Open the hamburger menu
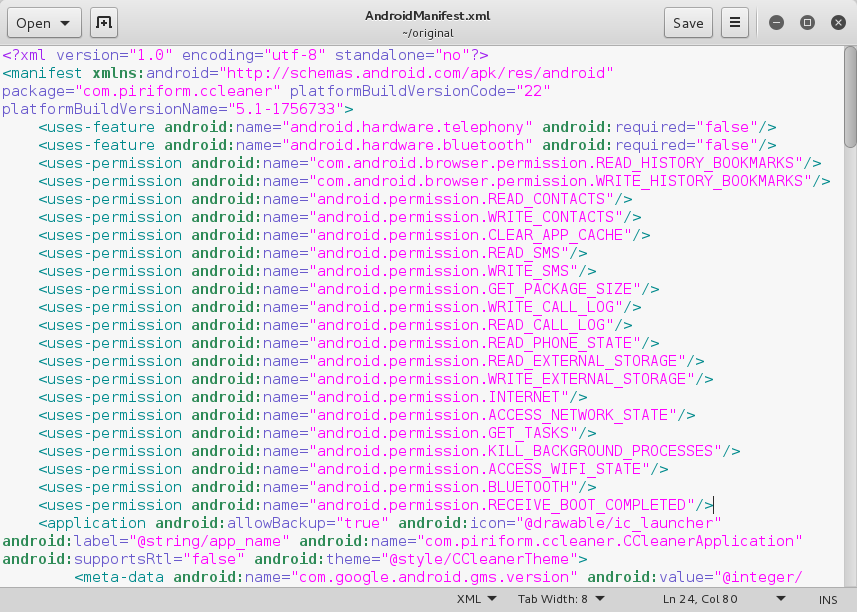This screenshot has height=612, width=857. [x=735, y=23]
